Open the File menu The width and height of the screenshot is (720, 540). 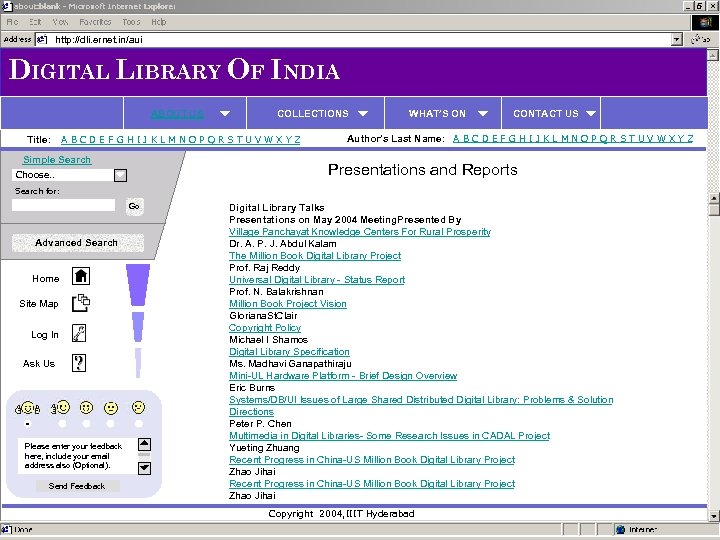click(12, 22)
